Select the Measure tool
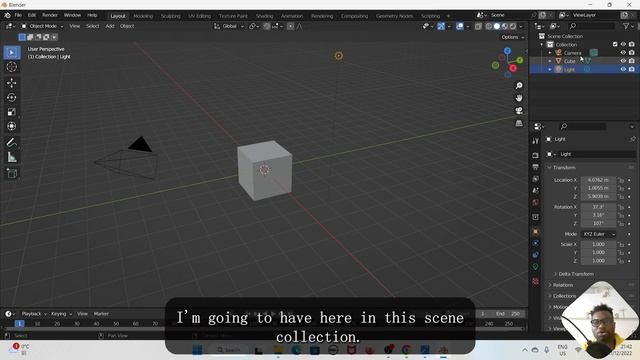This screenshot has height=360, width=640. pyautogui.click(x=11, y=157)
